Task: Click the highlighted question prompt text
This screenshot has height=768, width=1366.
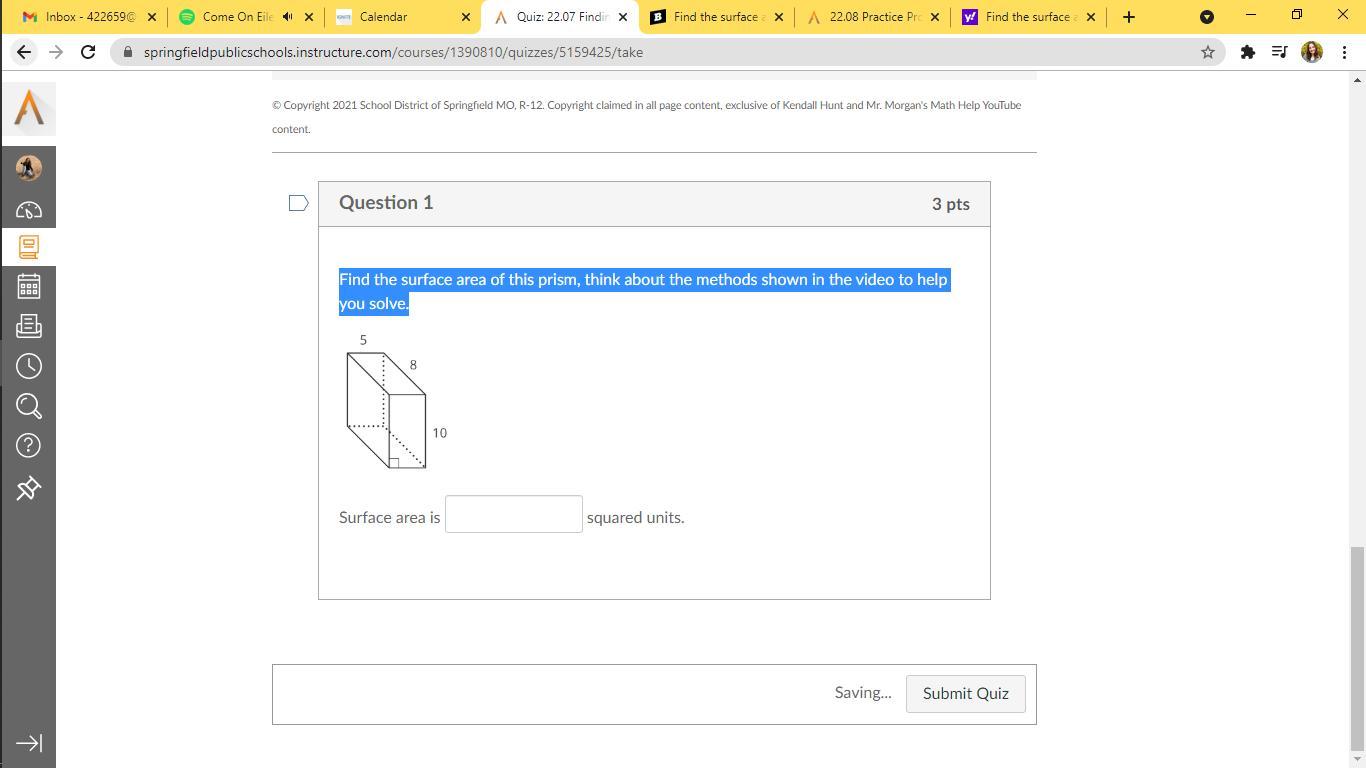Action: [x=644, y=291]
